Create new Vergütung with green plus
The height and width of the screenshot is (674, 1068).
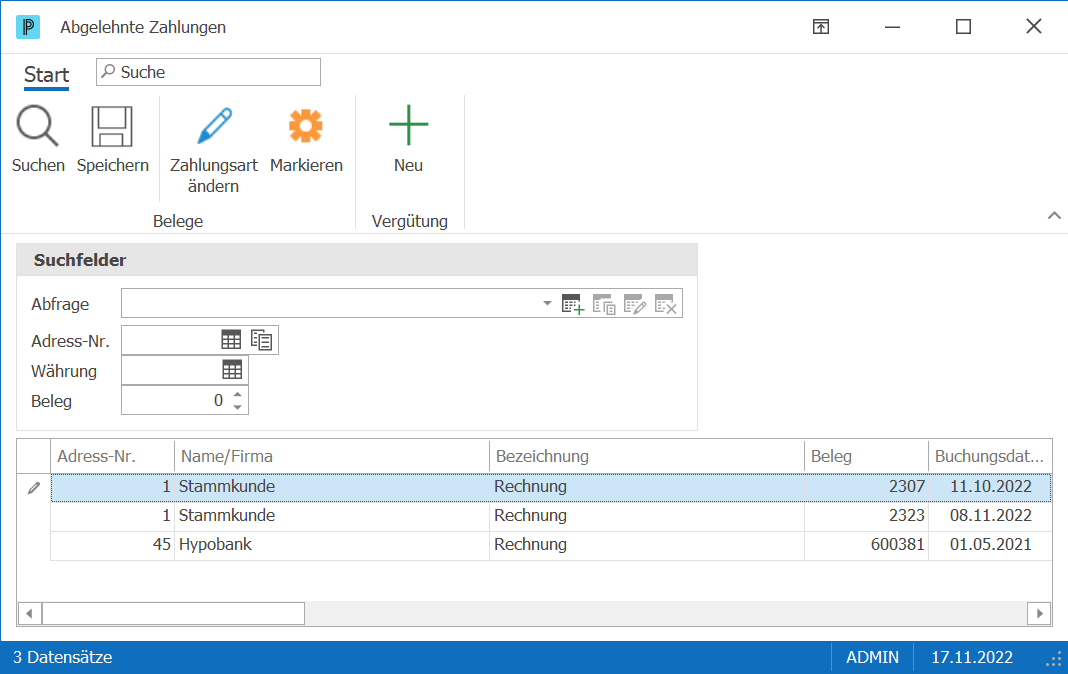point(409,125)
